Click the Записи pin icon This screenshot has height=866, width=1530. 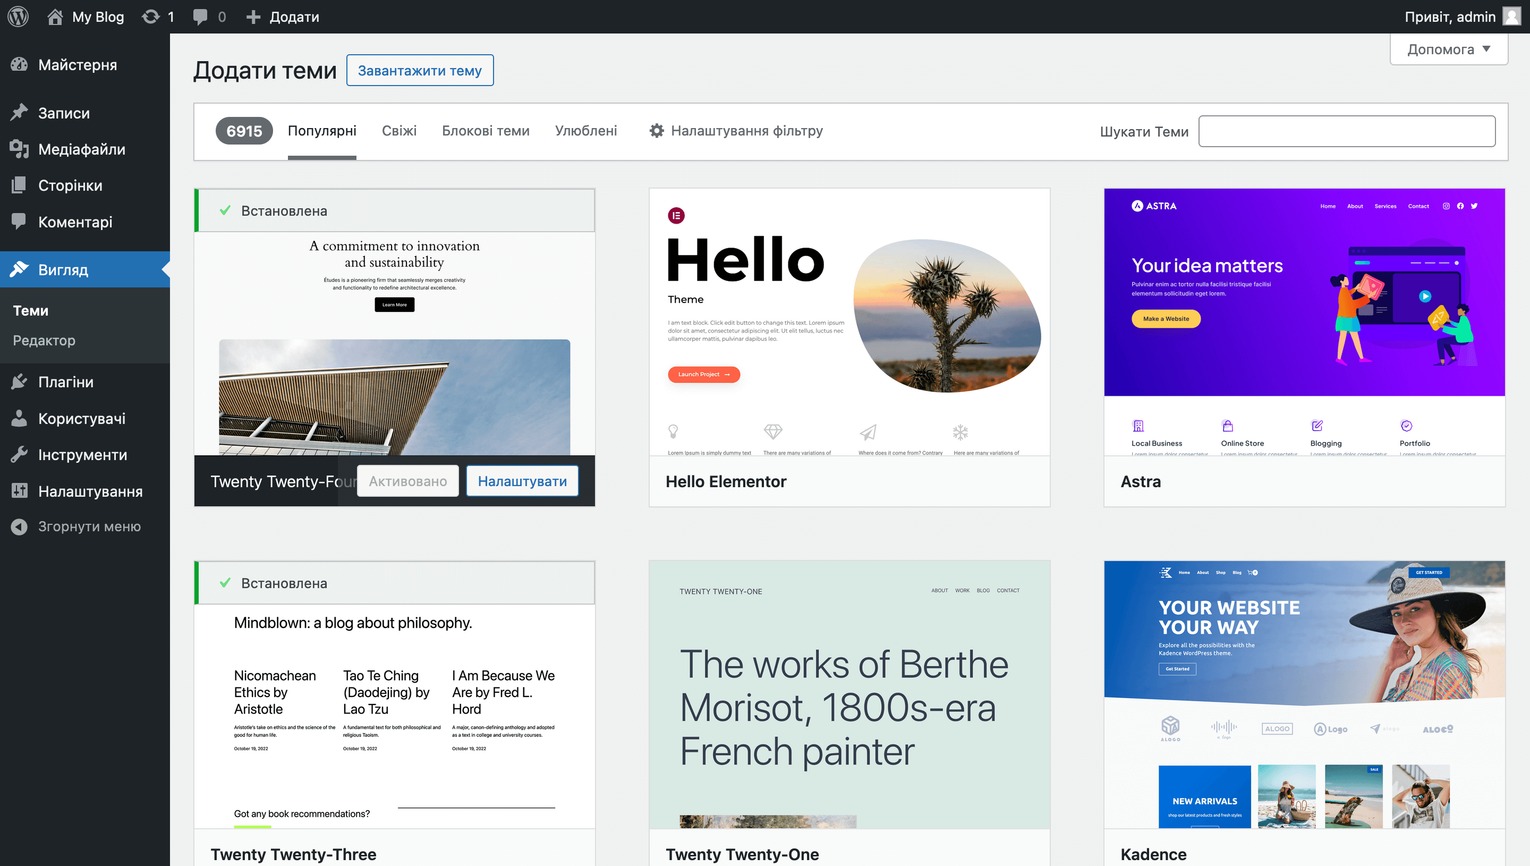(x=19, y=113)
